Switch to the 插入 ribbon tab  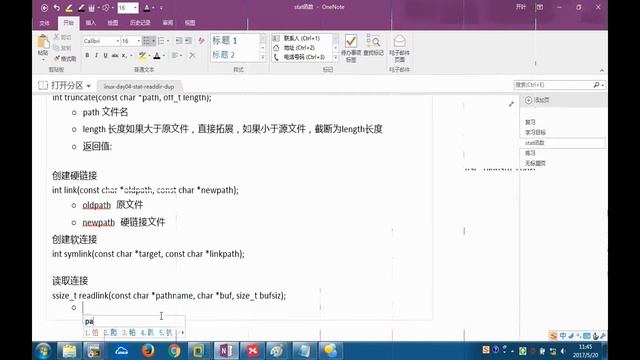pyautogui.click(x=91, y=23)
